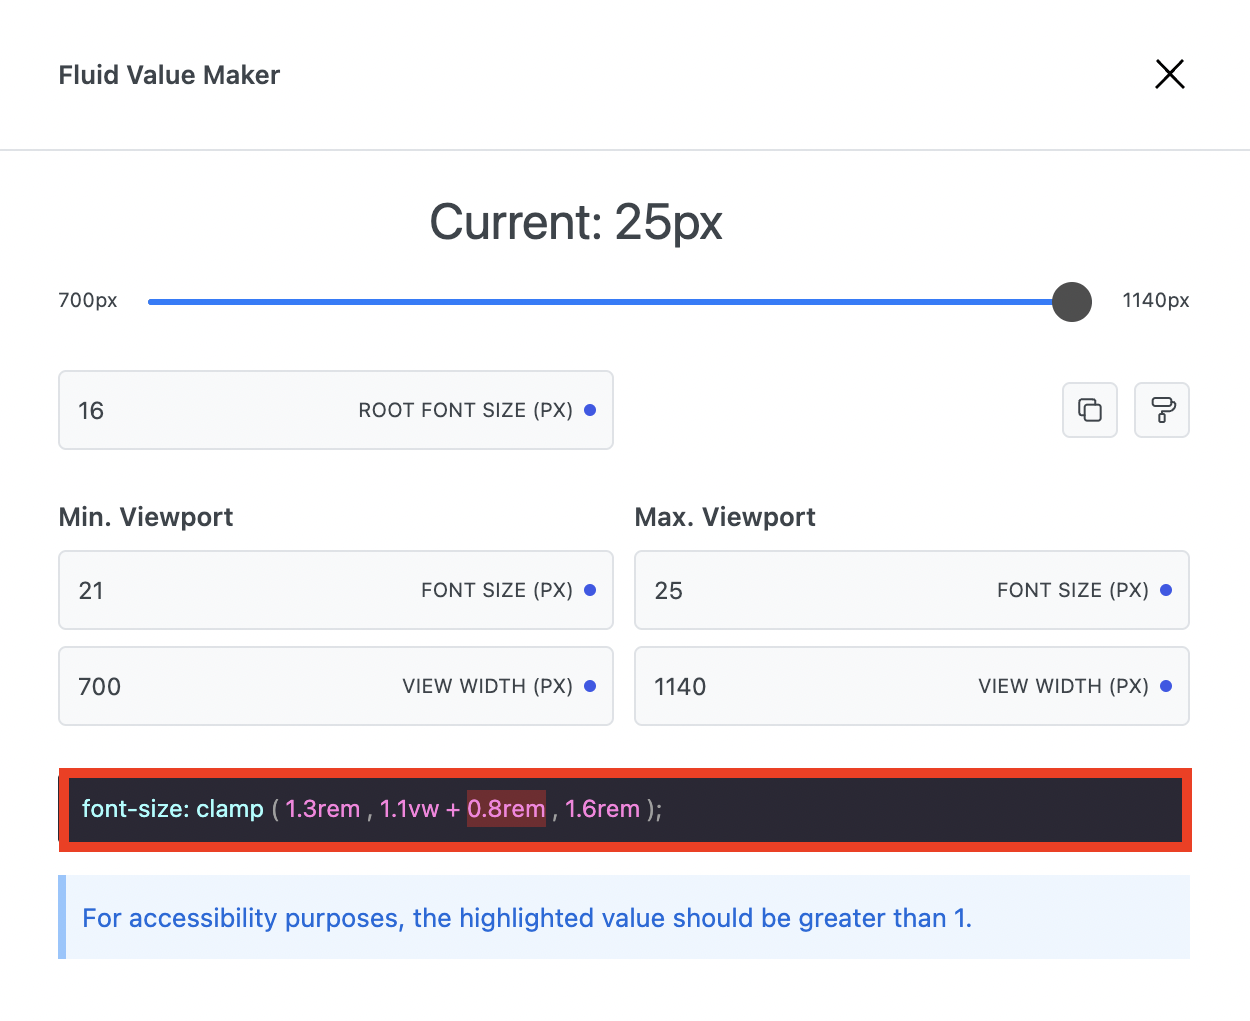
Task: Click the 1.1vw value in the clamp code
Action: pyautogui.click(x=409, y=809)
